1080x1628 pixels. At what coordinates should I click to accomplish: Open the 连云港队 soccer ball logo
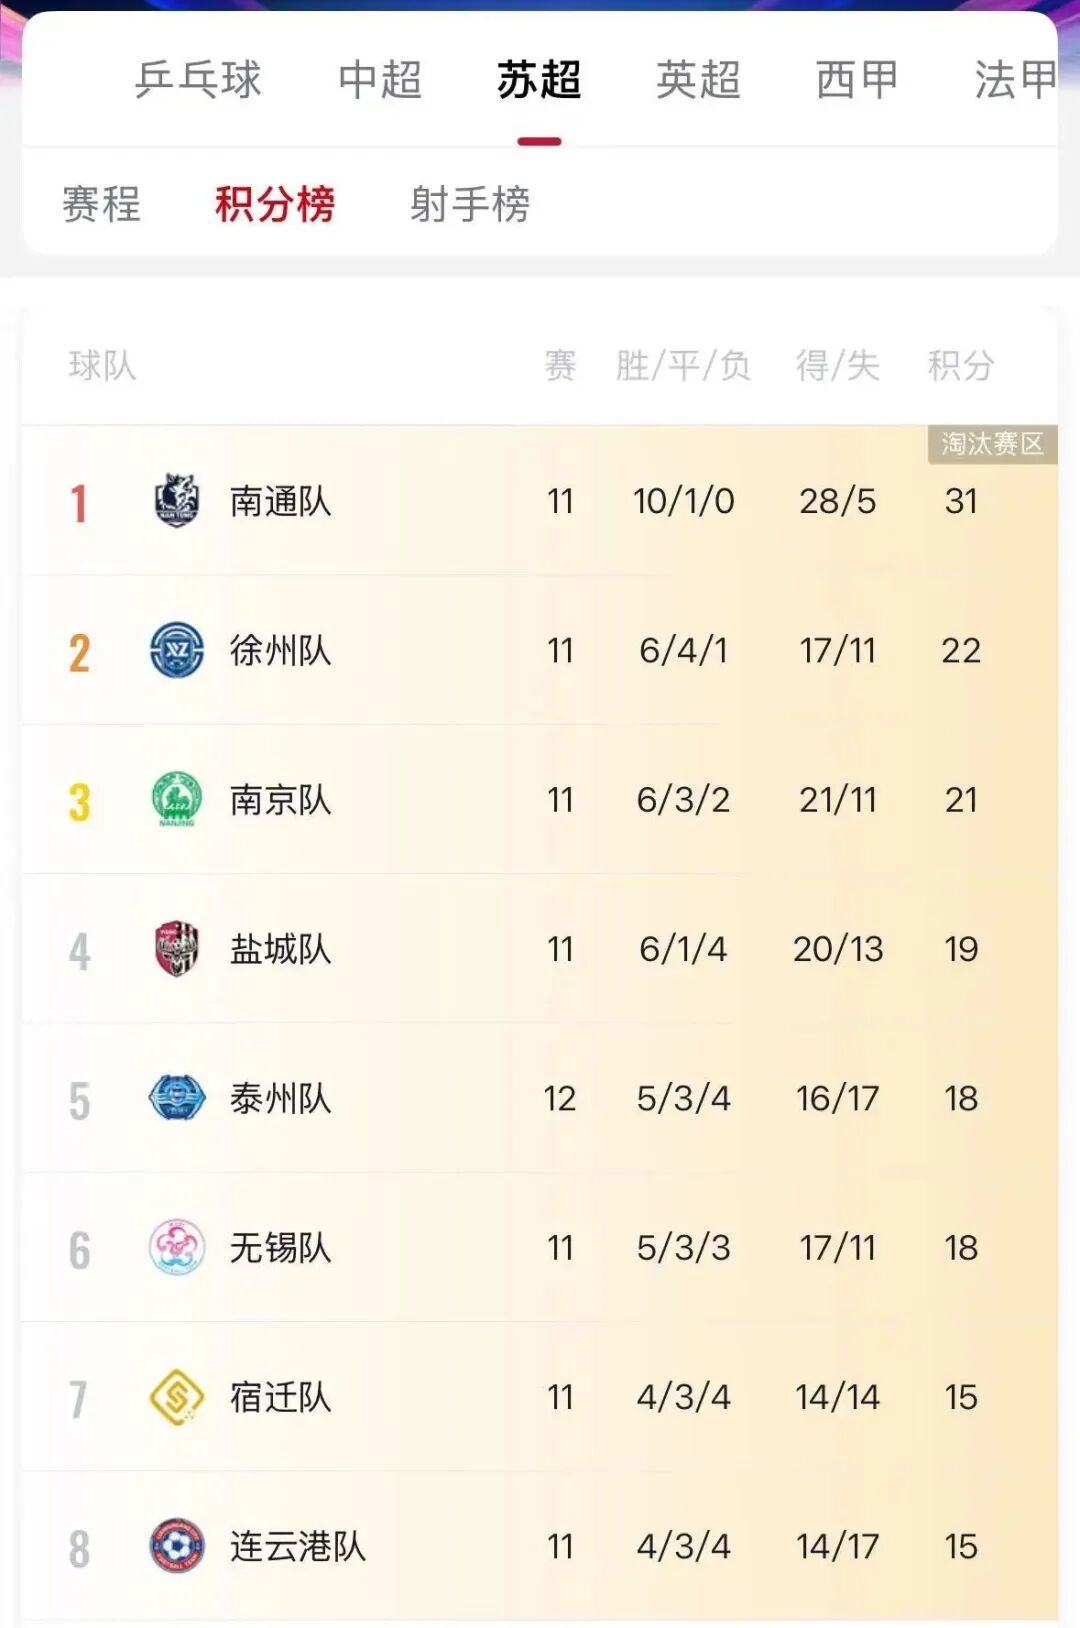[x=177, y=1546]
